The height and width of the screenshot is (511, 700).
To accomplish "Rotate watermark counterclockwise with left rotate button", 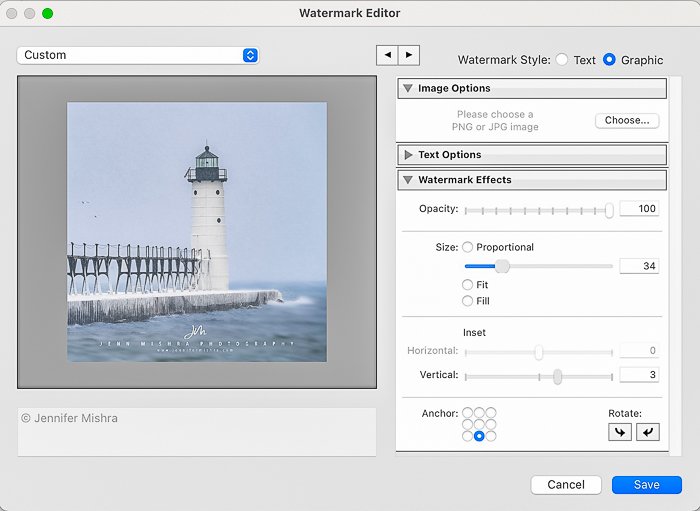I will (x=619, y=432).
